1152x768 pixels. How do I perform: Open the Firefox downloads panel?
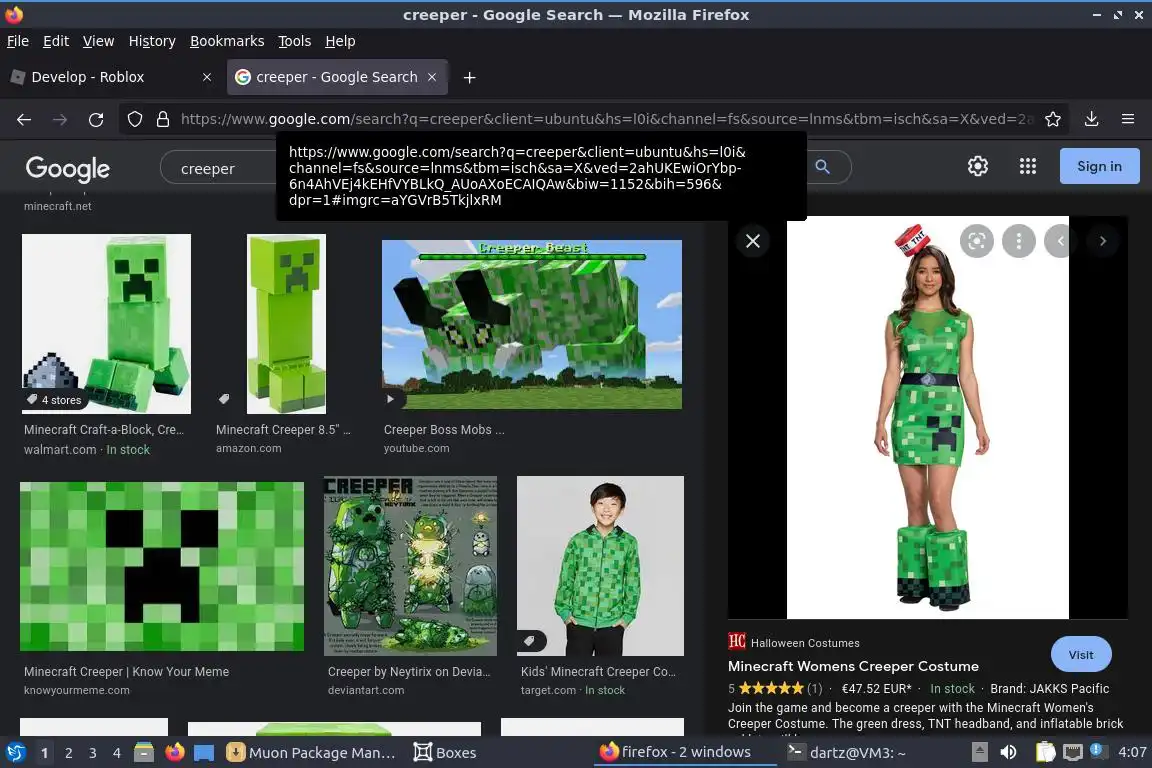click(x=1091, y=119)
